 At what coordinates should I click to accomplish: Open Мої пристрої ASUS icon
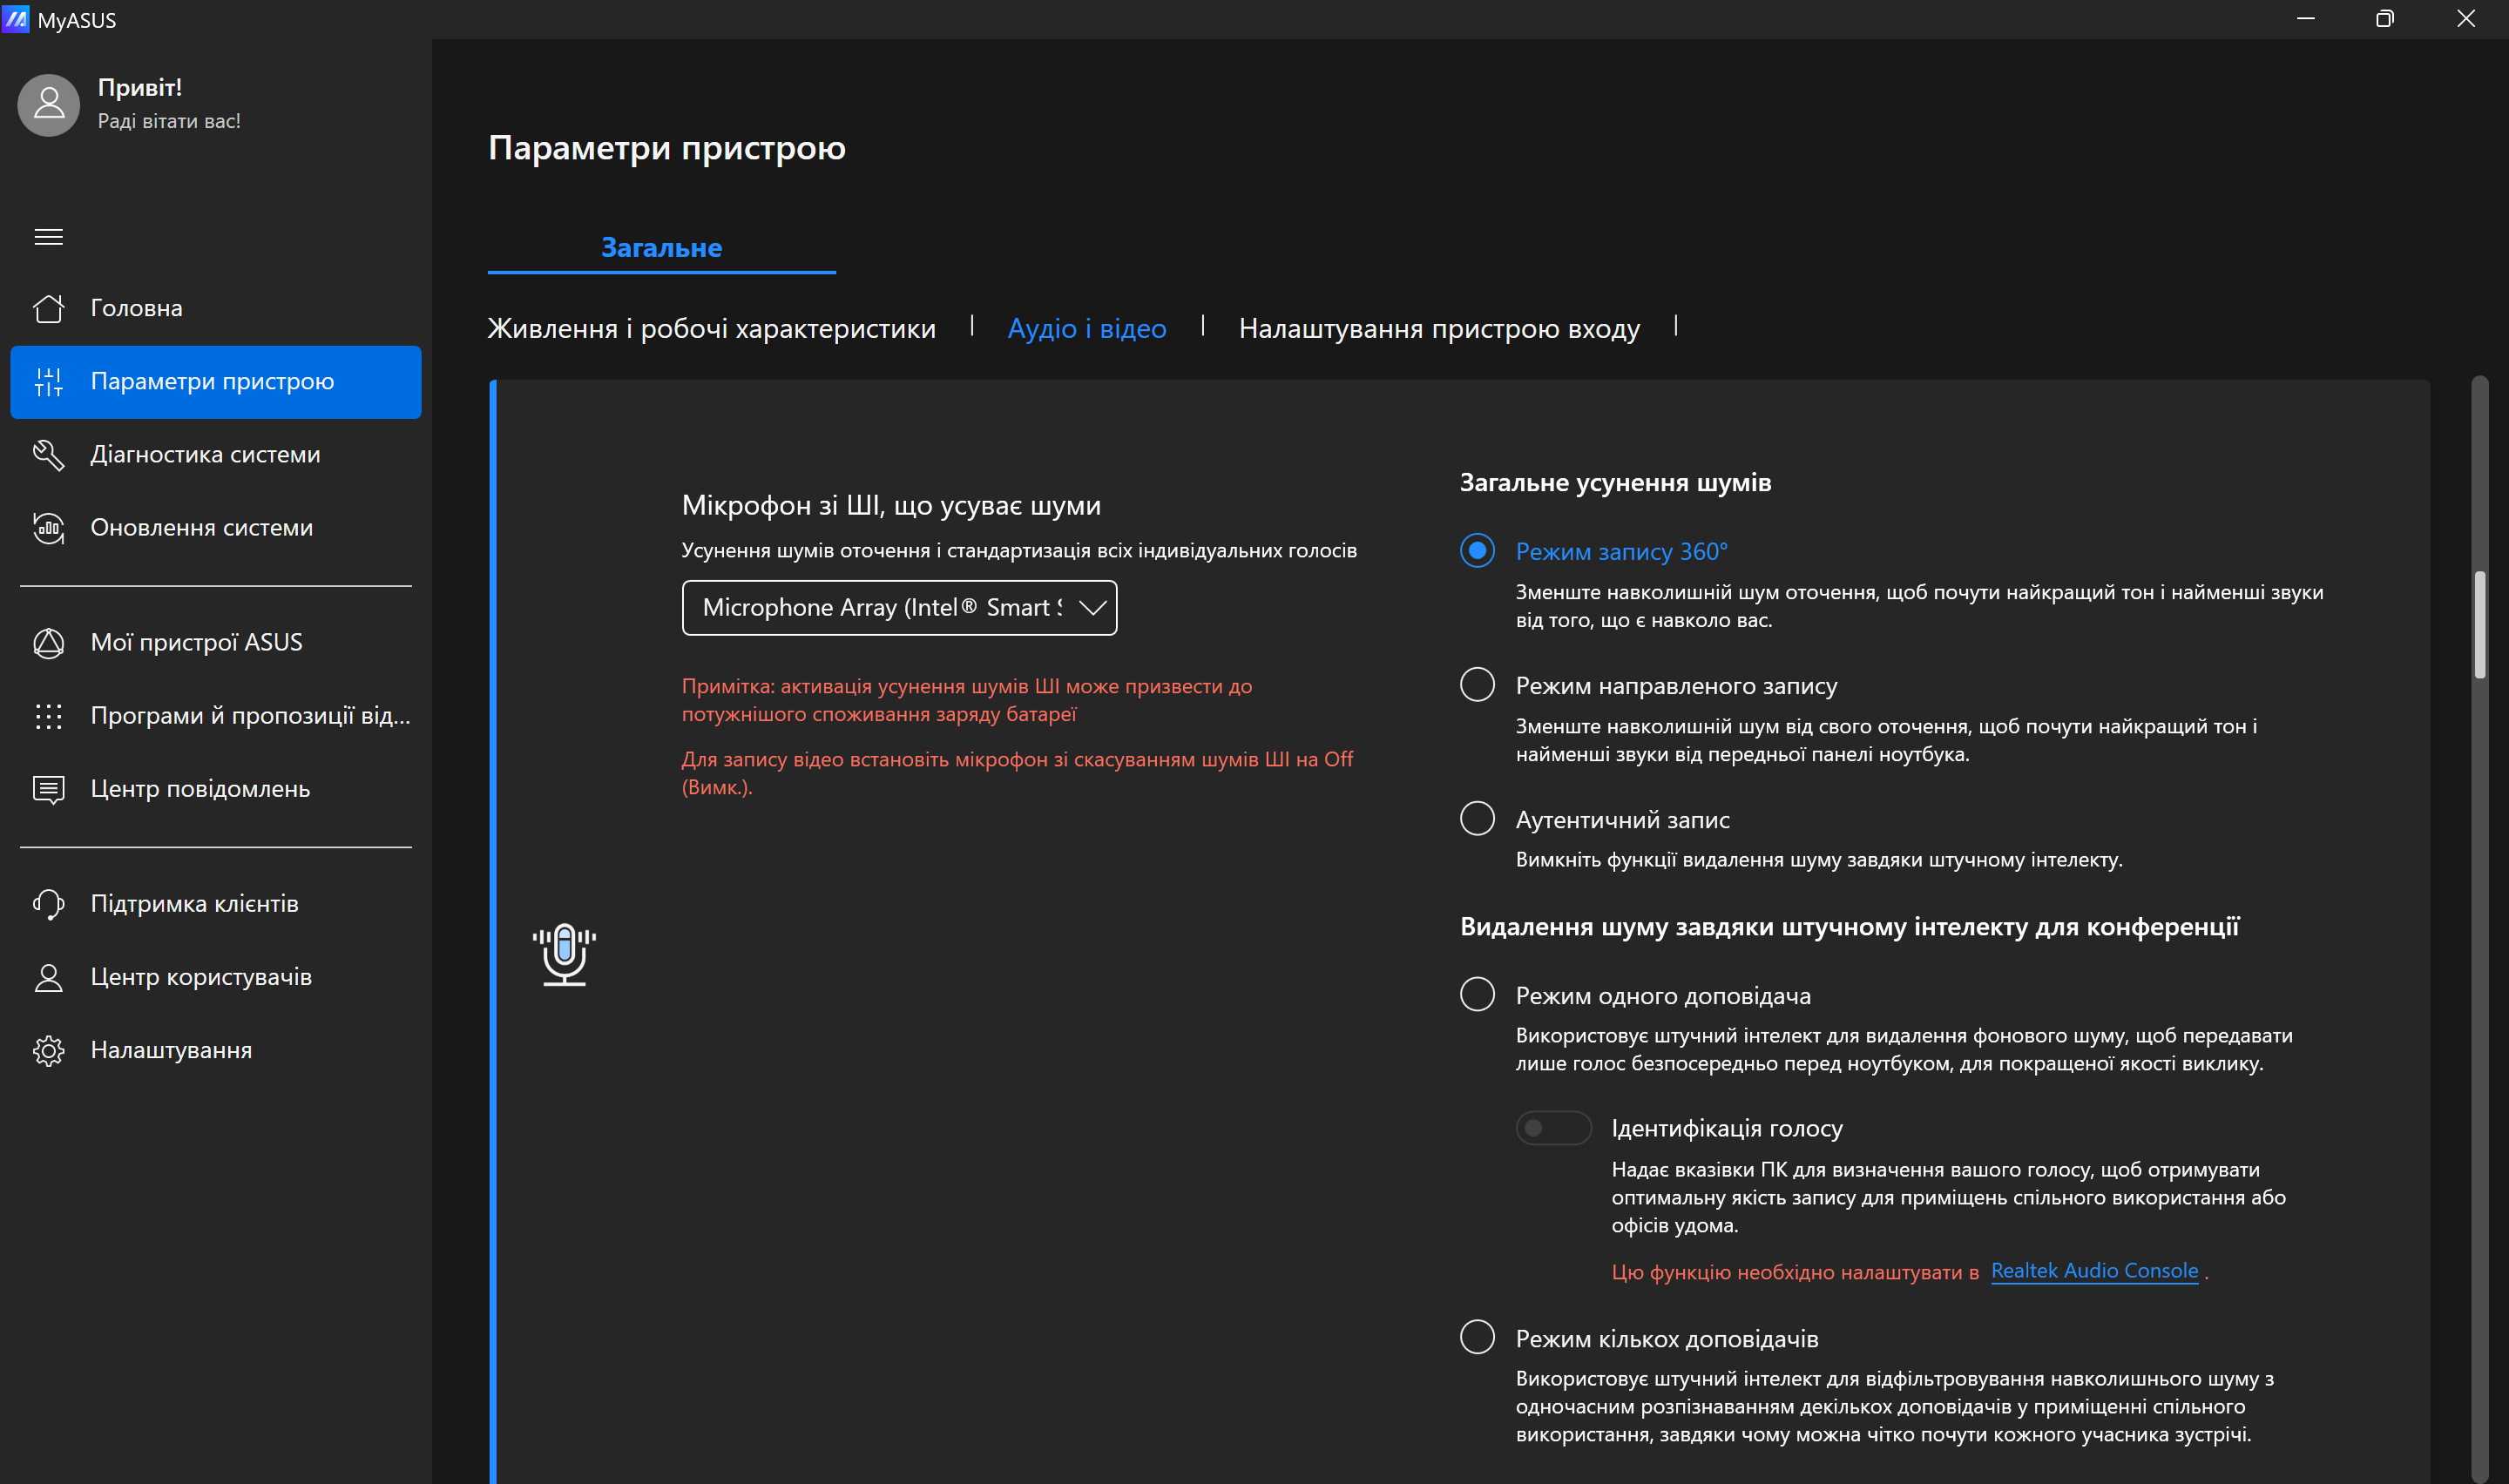coord(48,642)
